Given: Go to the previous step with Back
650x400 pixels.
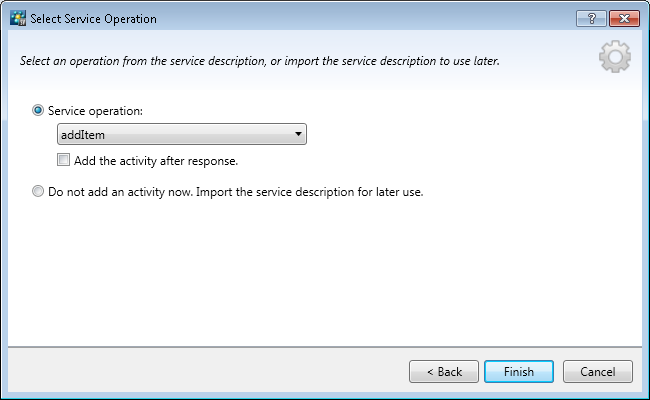Looking at the screenshot, I should pos(443,371).
